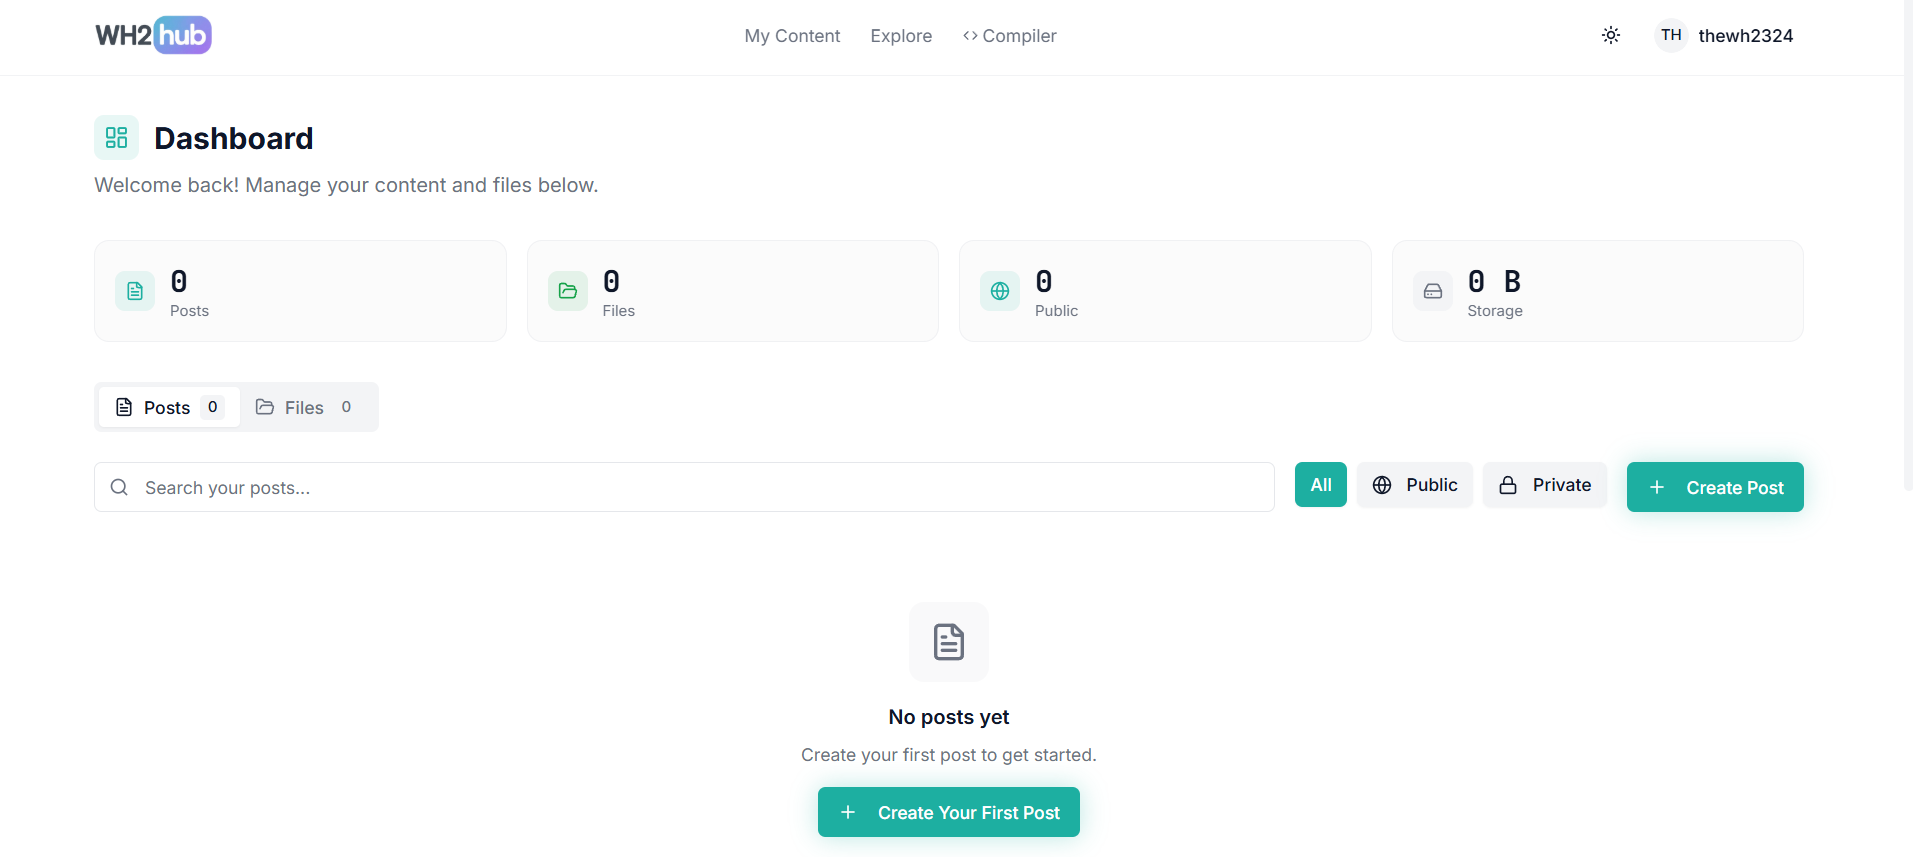Open the My Content menu item

(x=792, y=36)
